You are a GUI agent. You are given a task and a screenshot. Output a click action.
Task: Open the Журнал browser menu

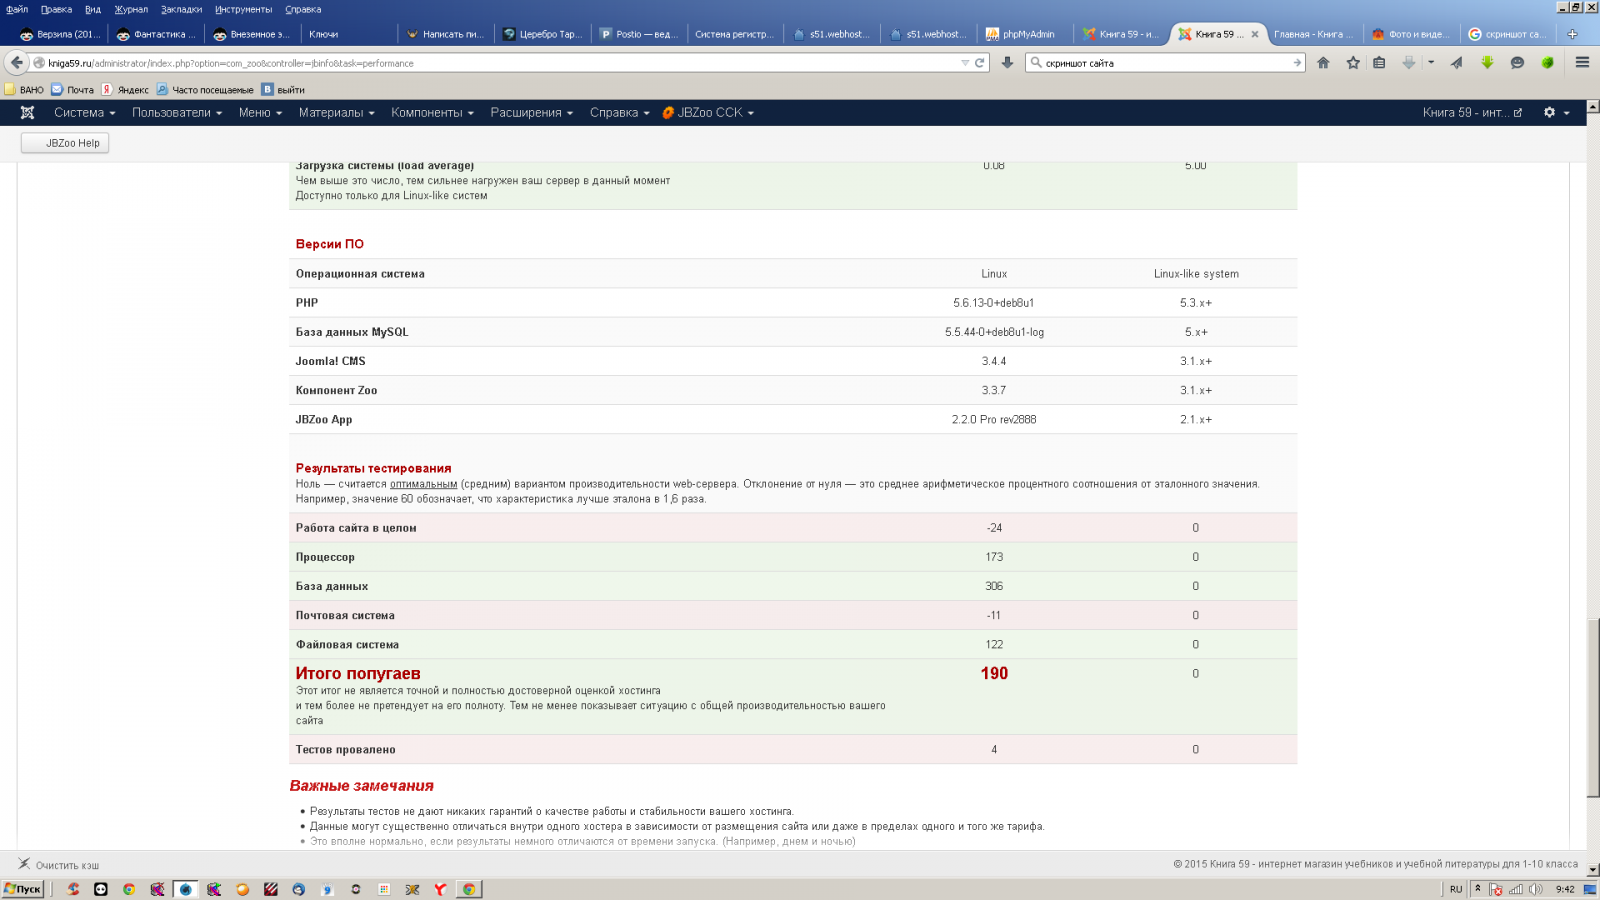tap(131, 9)
